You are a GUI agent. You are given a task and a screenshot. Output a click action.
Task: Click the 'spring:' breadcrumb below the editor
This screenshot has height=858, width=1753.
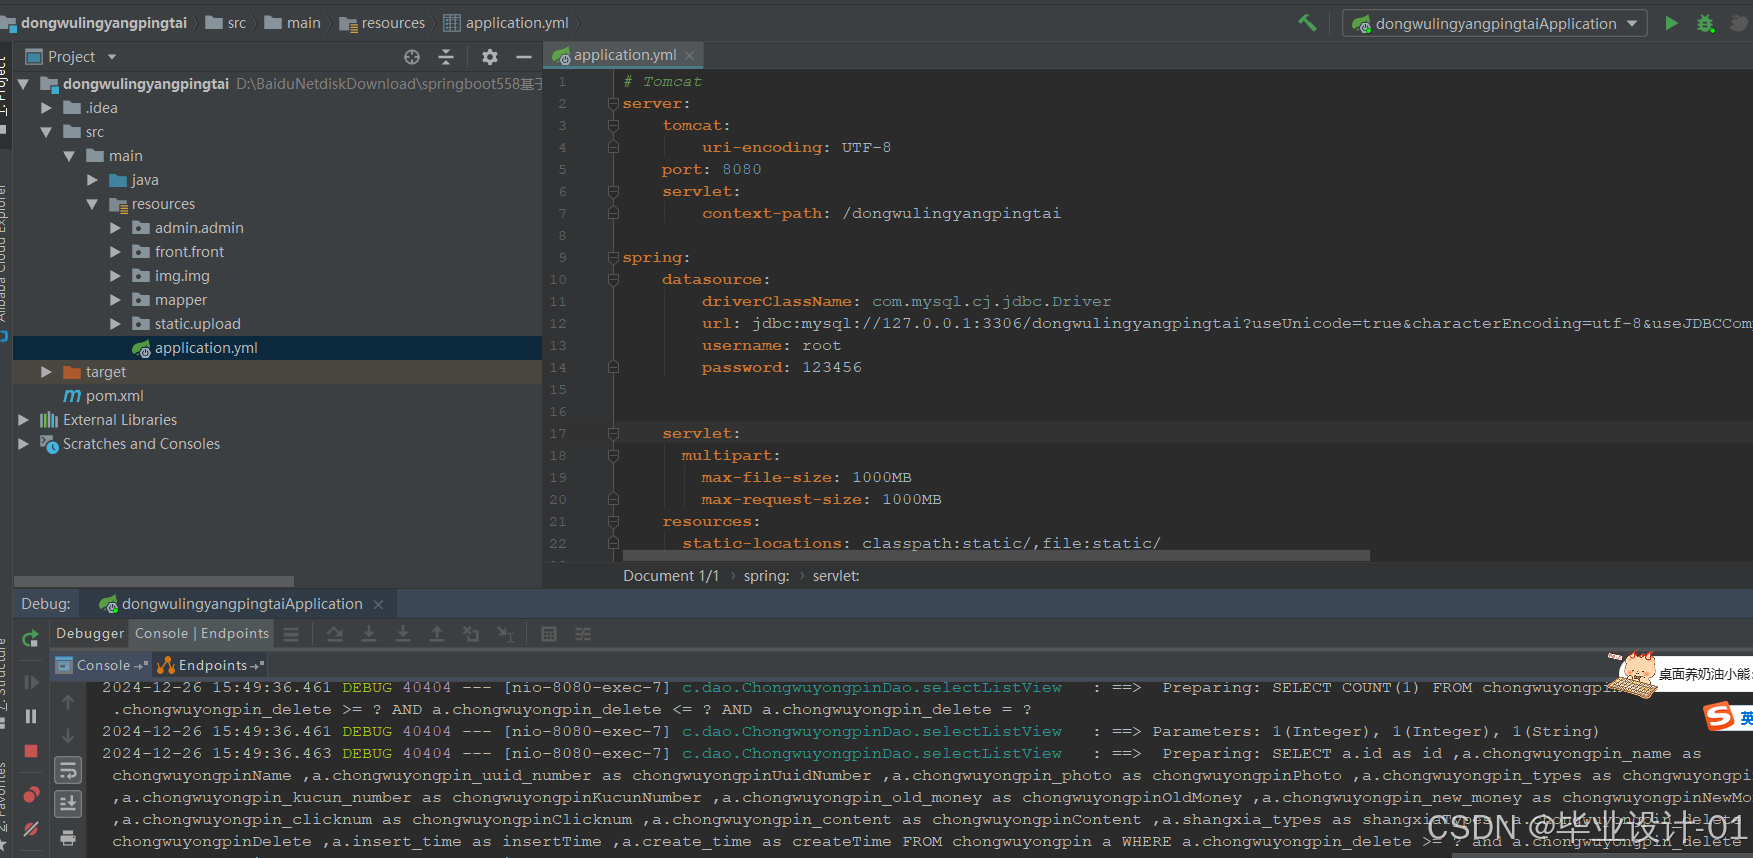point(766,576)
